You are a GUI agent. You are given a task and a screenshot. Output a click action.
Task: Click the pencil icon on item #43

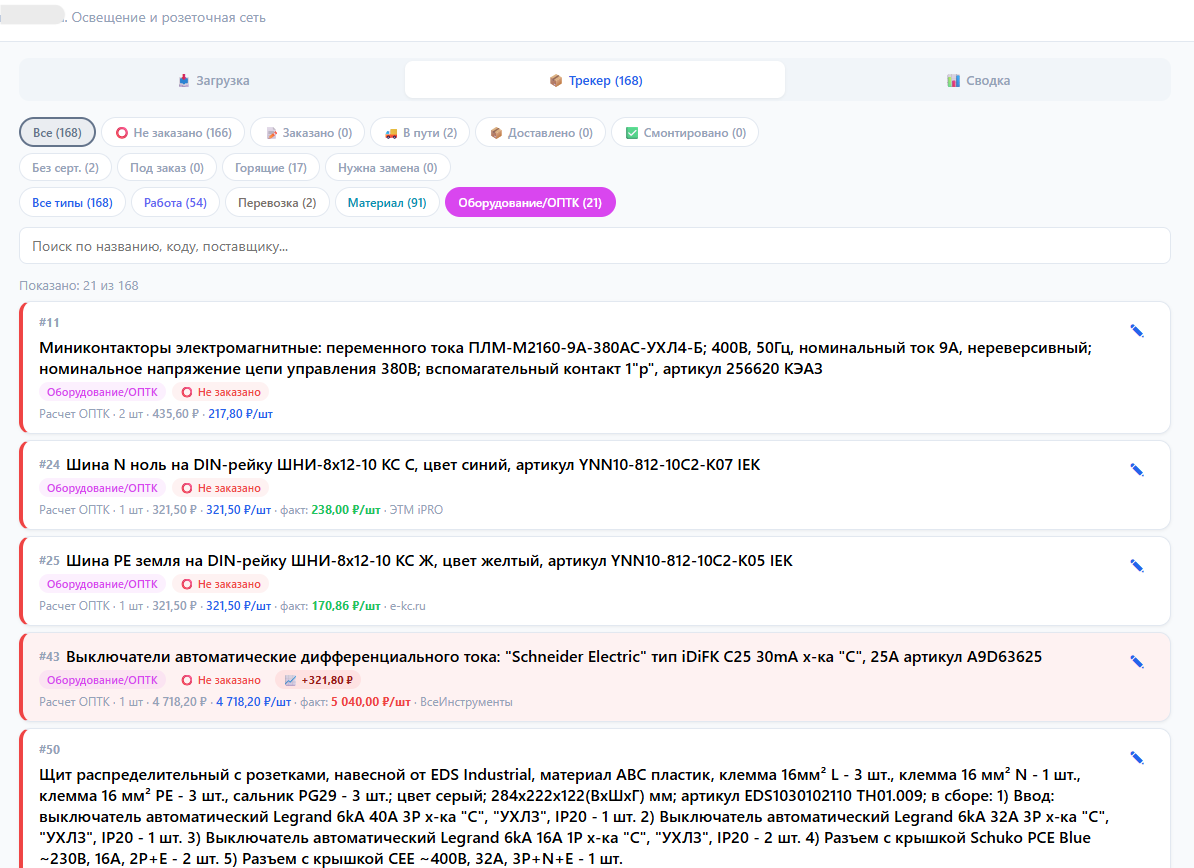point(1137,662)
